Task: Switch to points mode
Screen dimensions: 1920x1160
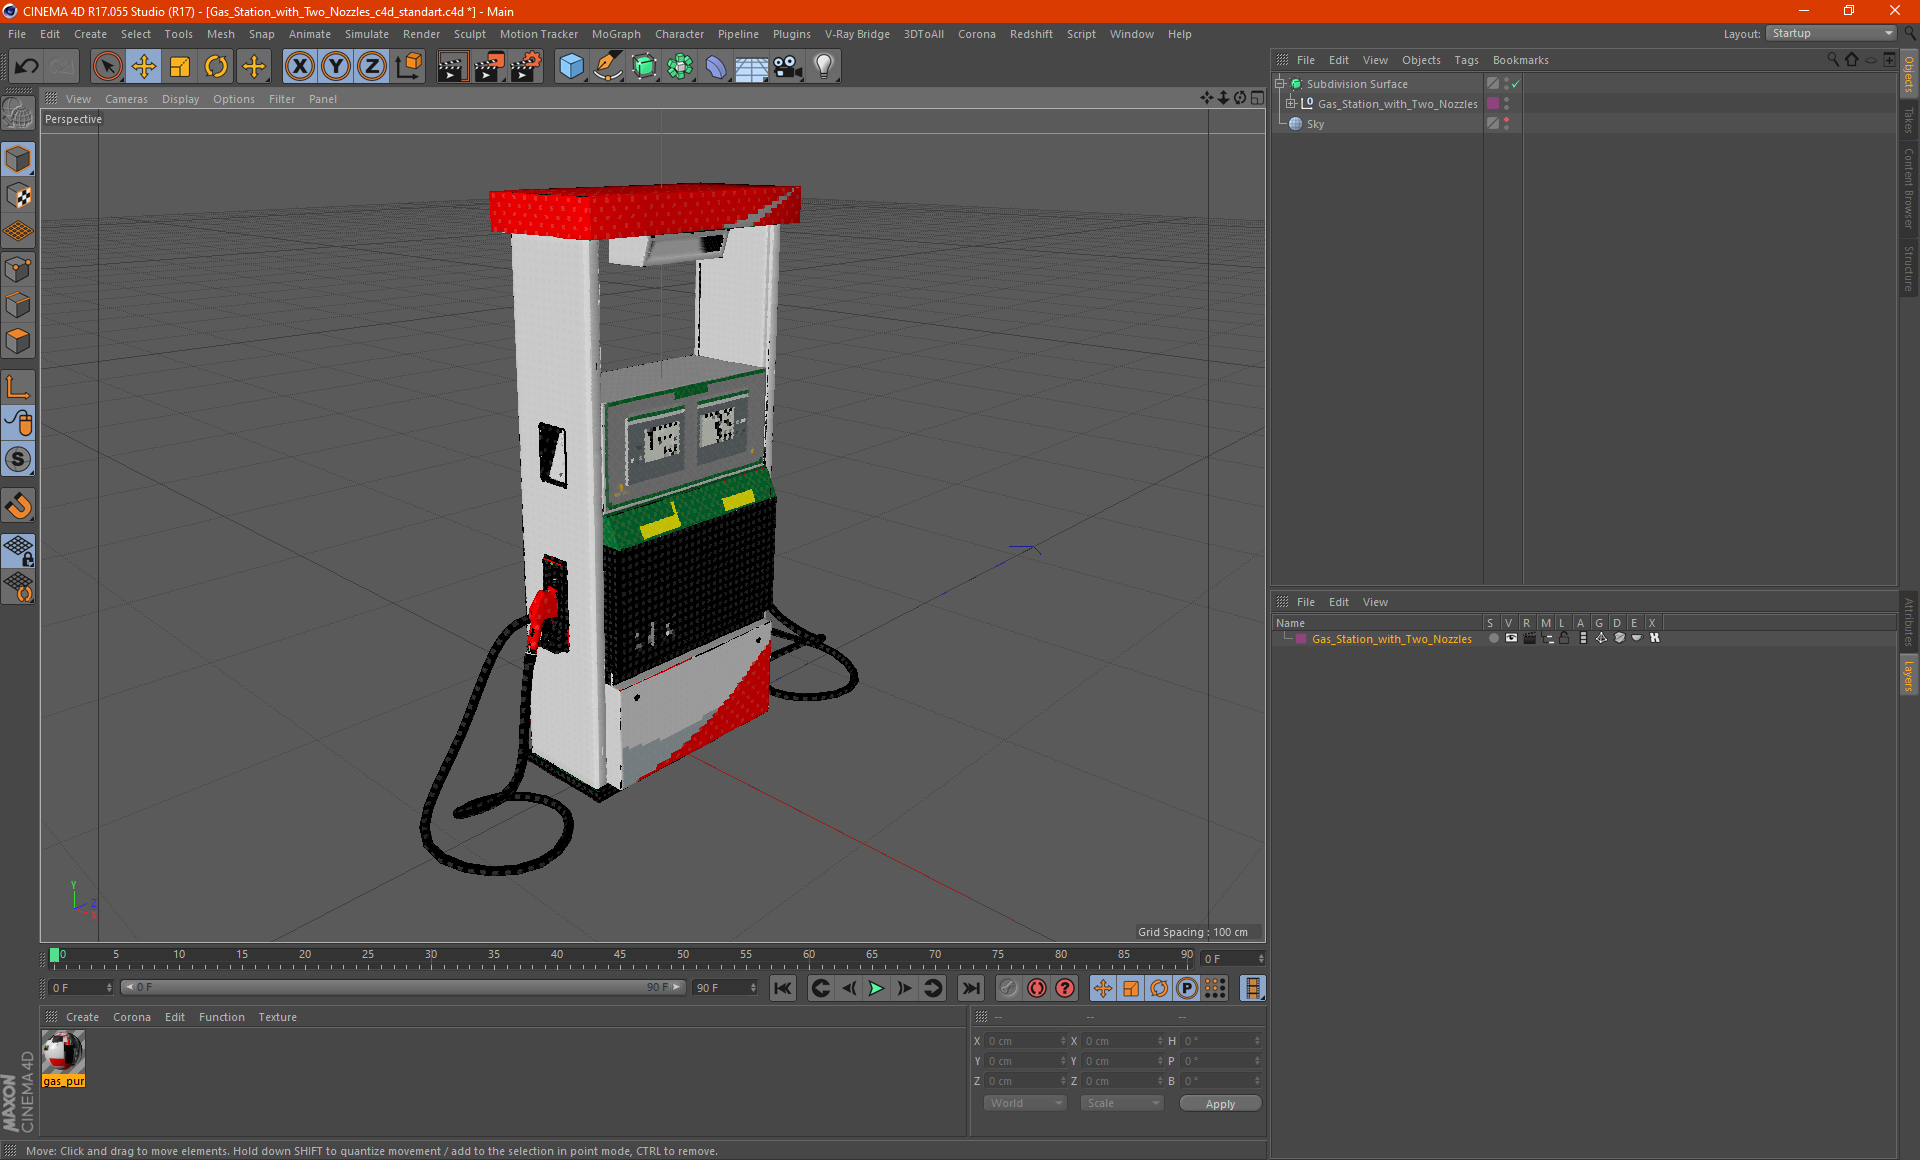Action: [18, 269]
